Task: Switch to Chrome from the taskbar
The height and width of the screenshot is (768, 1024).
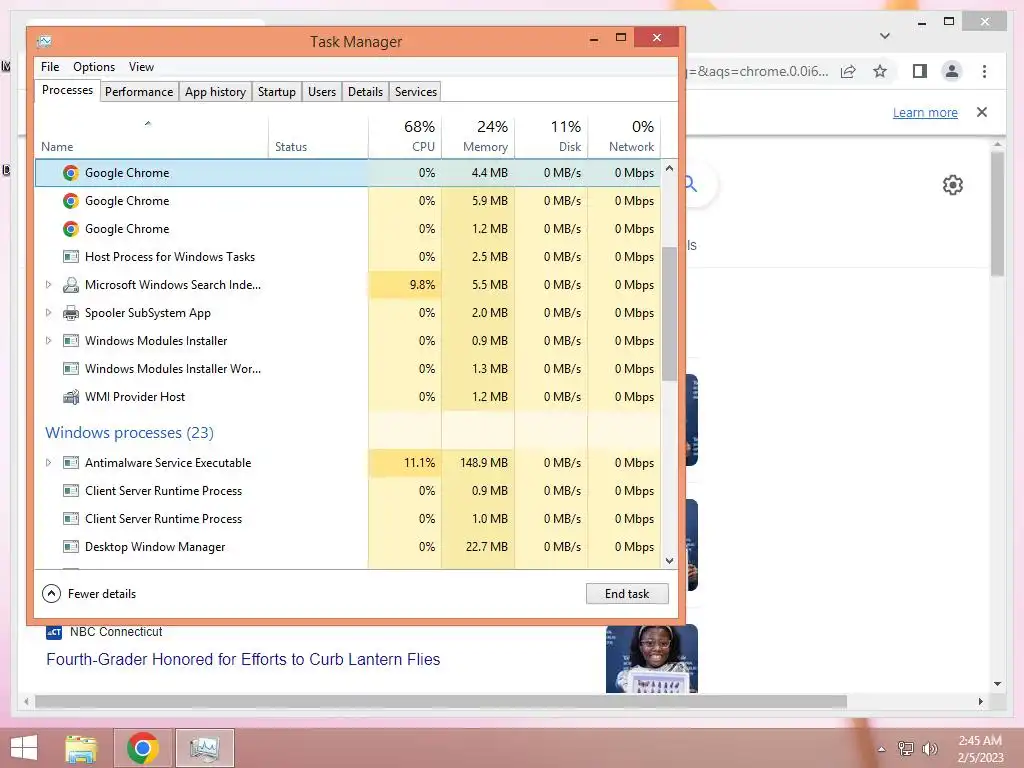Action: [142, 748]
